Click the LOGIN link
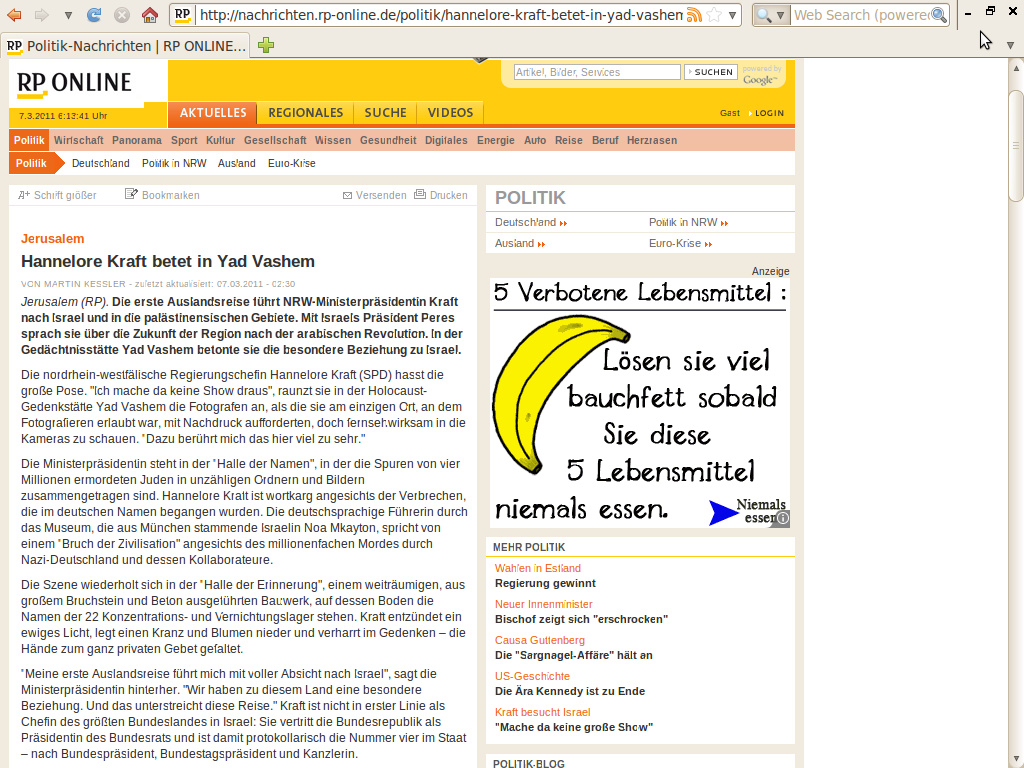This screenshot has height=768, width=1024. pos(769,113)
